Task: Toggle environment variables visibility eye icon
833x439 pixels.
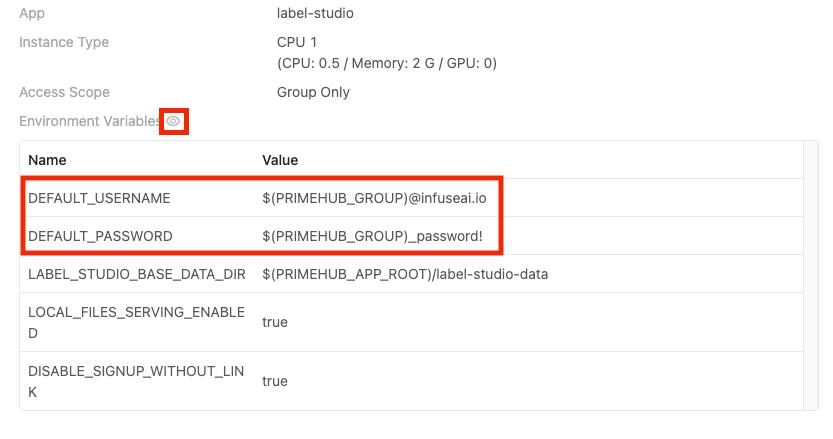Action: click(x=173, y=121)
